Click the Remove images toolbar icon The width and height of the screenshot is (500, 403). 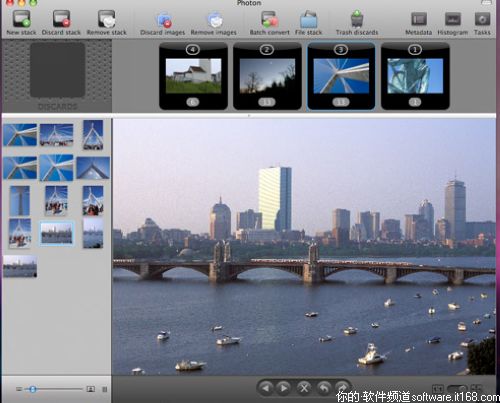pyautogui.click(x=215, y=20)
